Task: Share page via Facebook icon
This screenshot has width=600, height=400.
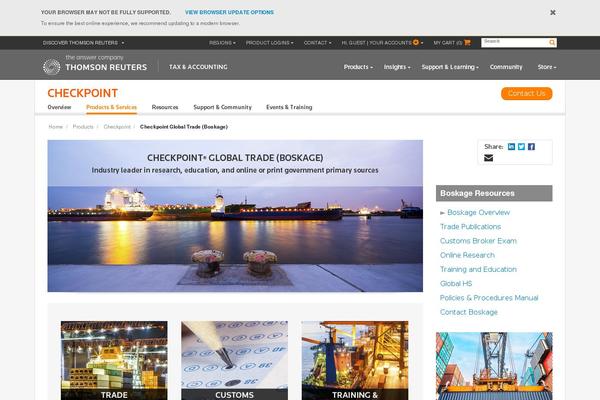Action: (x=531, y=147)
